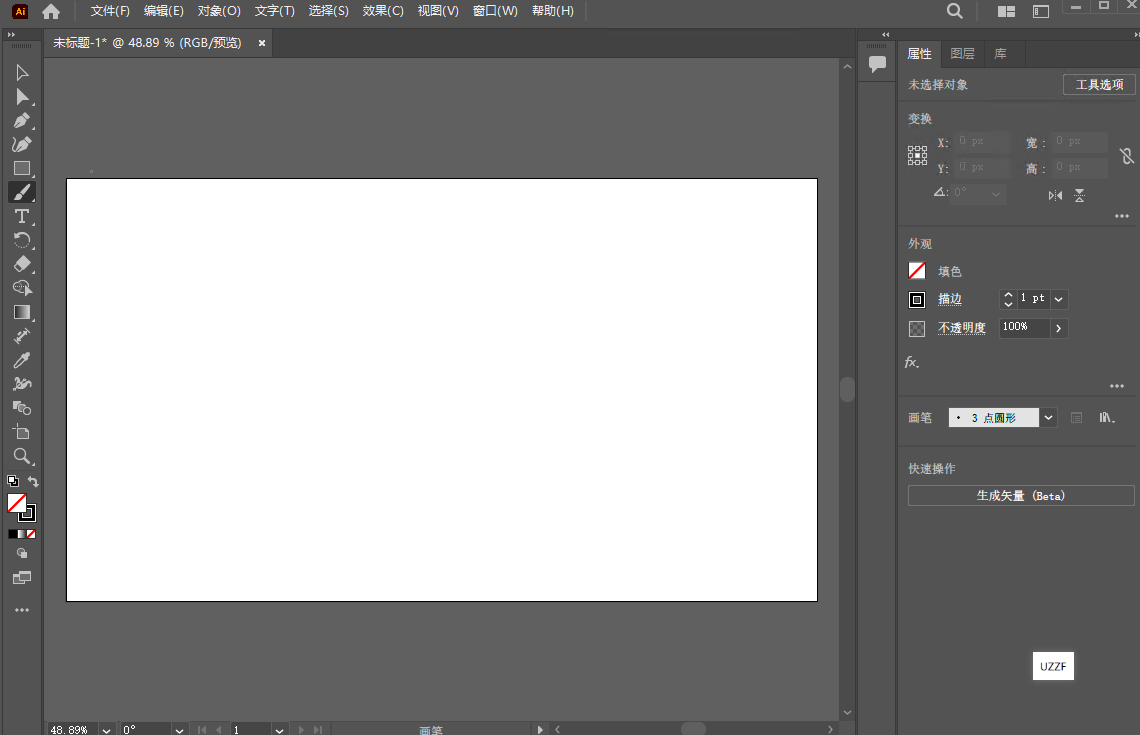
Task: Select the Paintbrush tool
Action: click(22, 193)
